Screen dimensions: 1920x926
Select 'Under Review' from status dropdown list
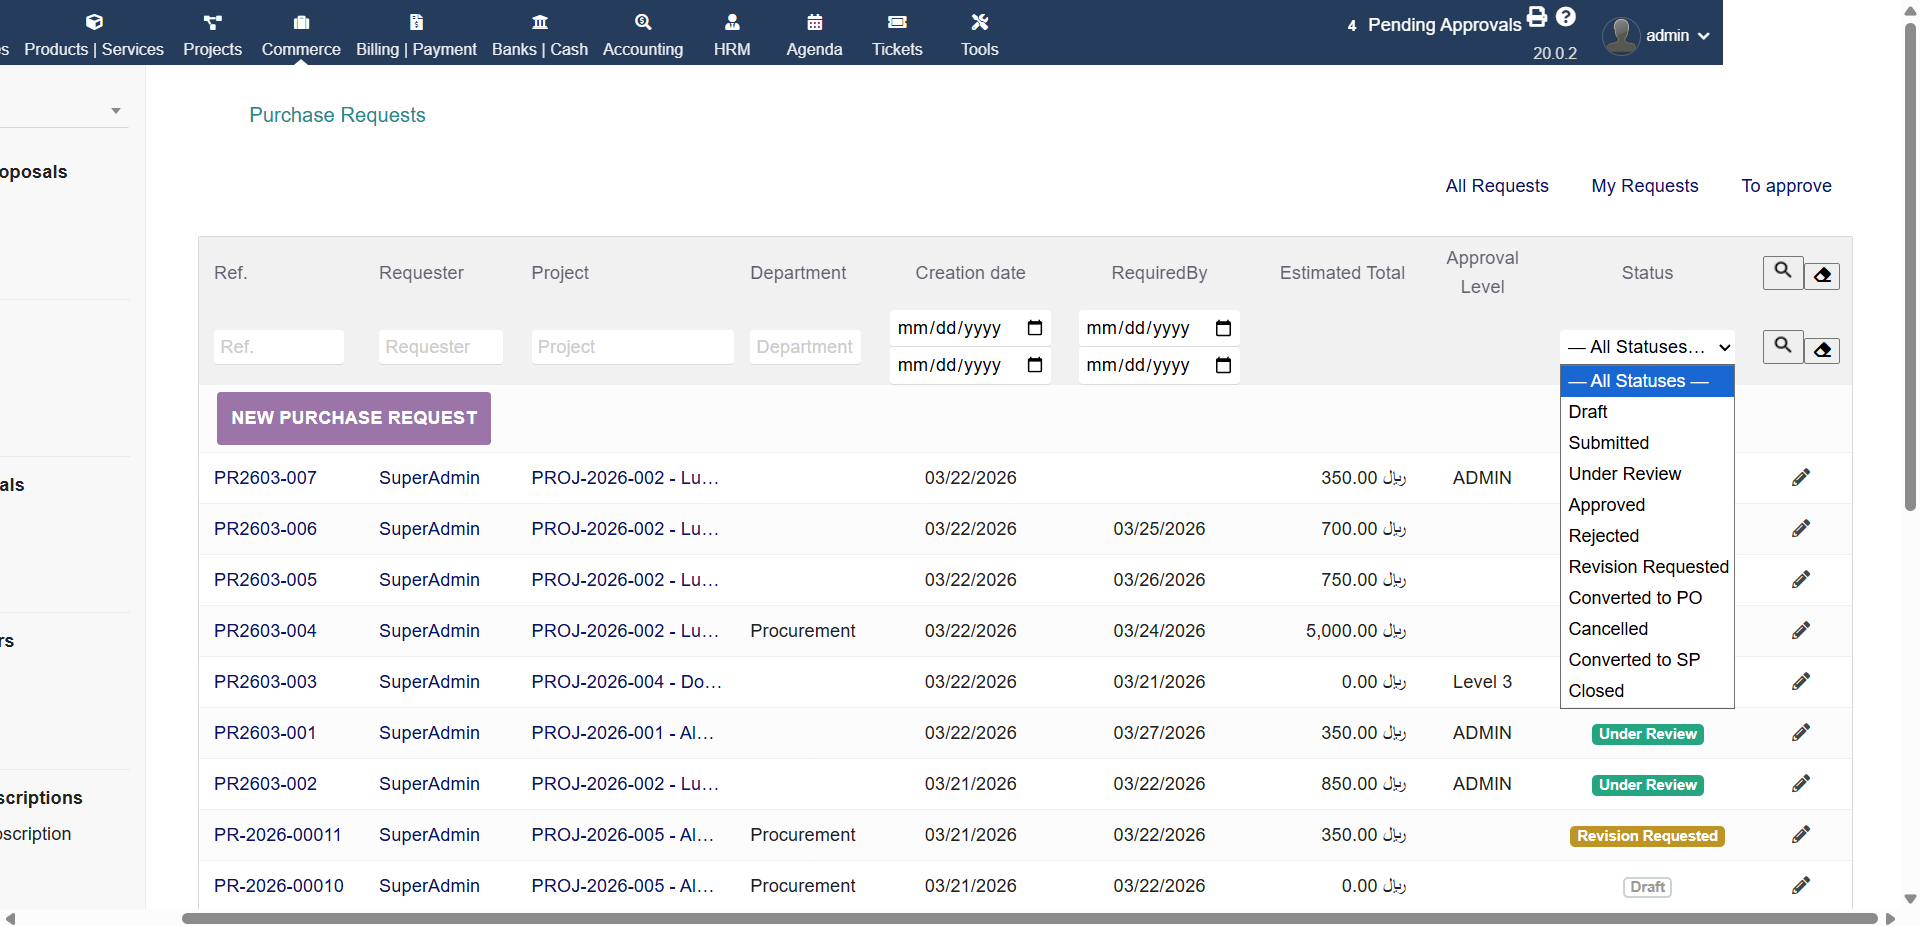[x=1624, y=474]
